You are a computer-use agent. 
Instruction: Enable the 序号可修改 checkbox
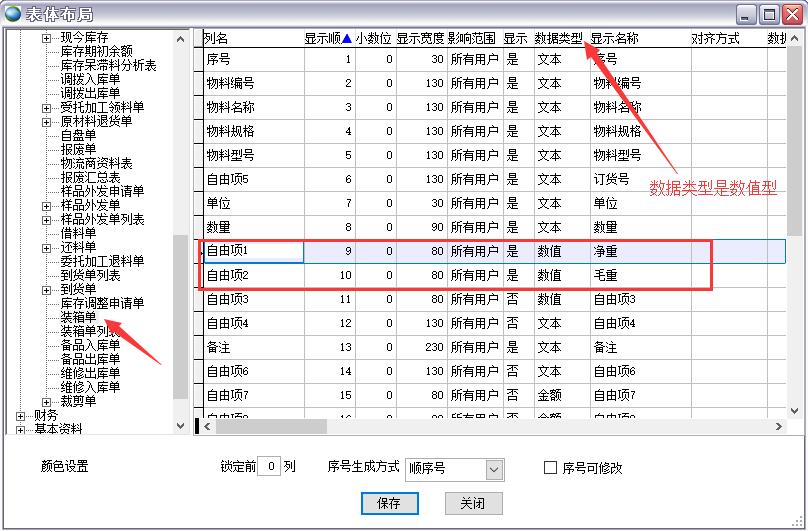tap(550, 467)
